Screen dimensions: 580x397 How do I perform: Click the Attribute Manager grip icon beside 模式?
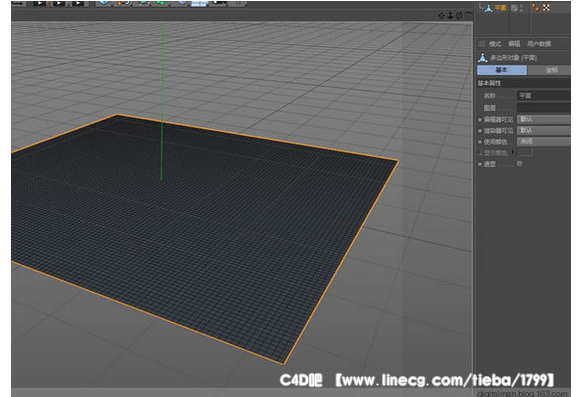(482, 44)
